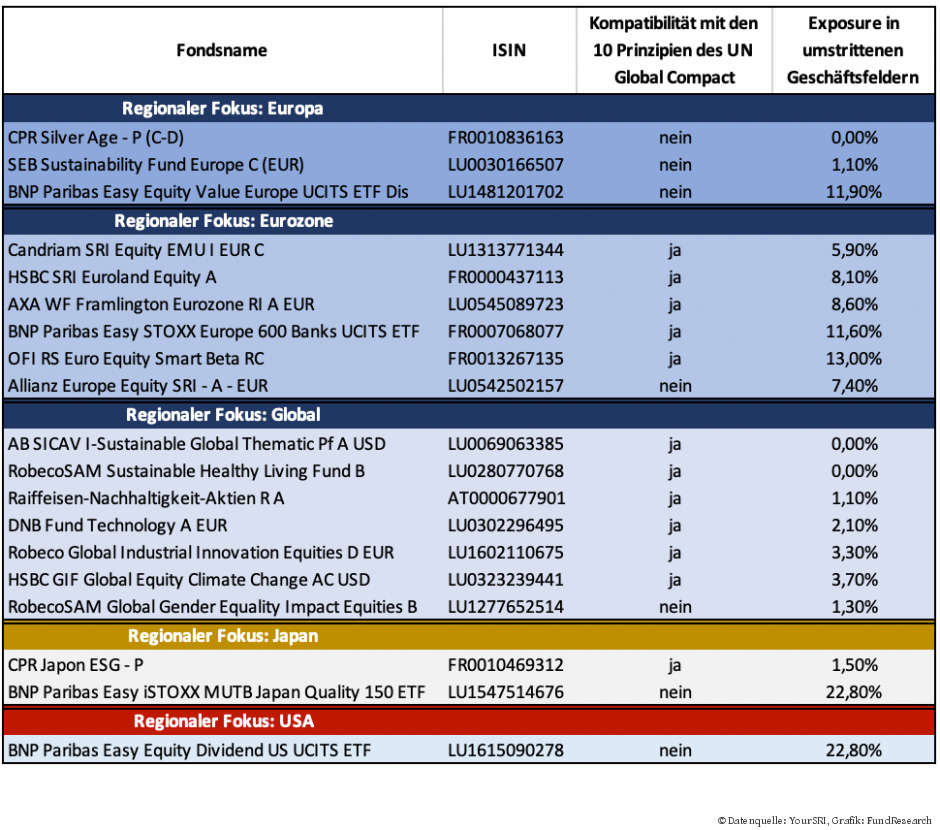The width and height of the screenshot is (940, 830).
Task: Select the CPR Silver Age - P (C-D) fund
Action: (96, 138)
